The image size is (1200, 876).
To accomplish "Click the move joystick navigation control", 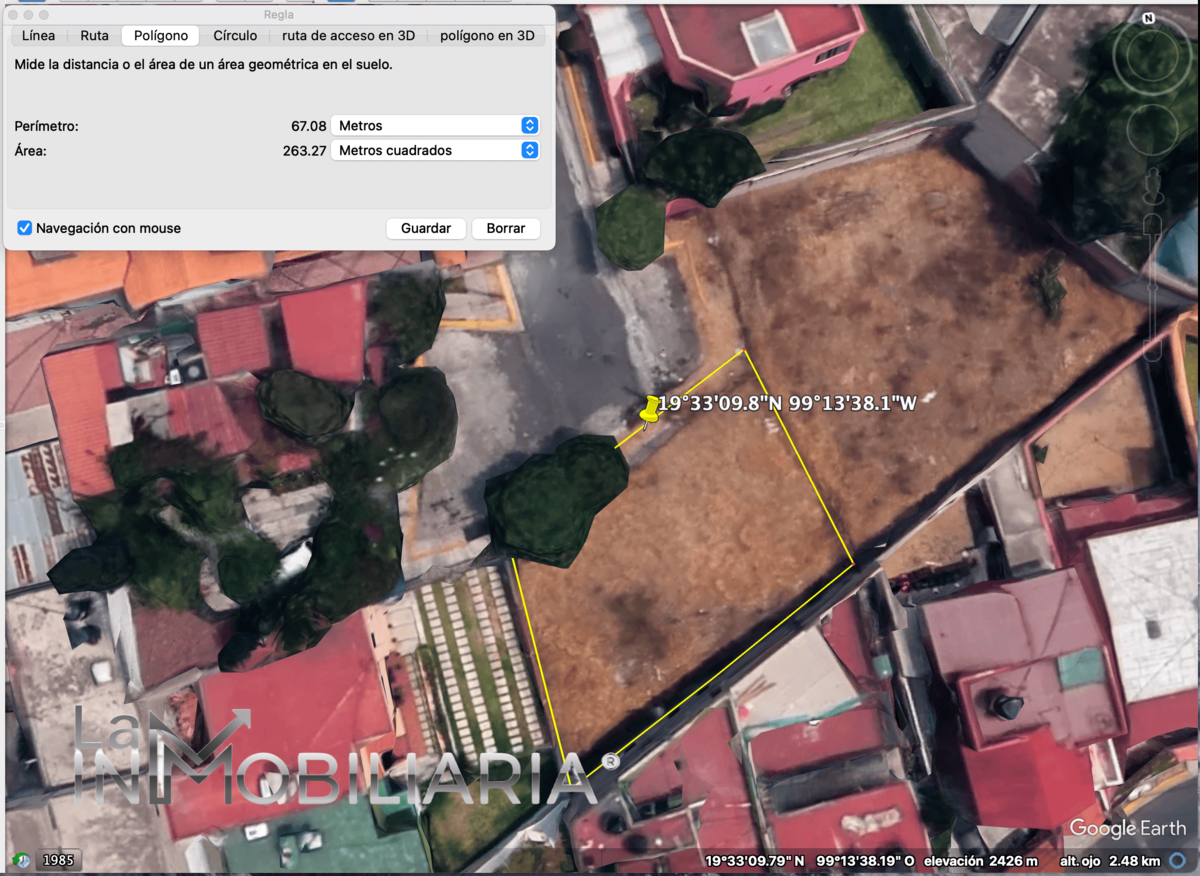I will point(1151,128).
